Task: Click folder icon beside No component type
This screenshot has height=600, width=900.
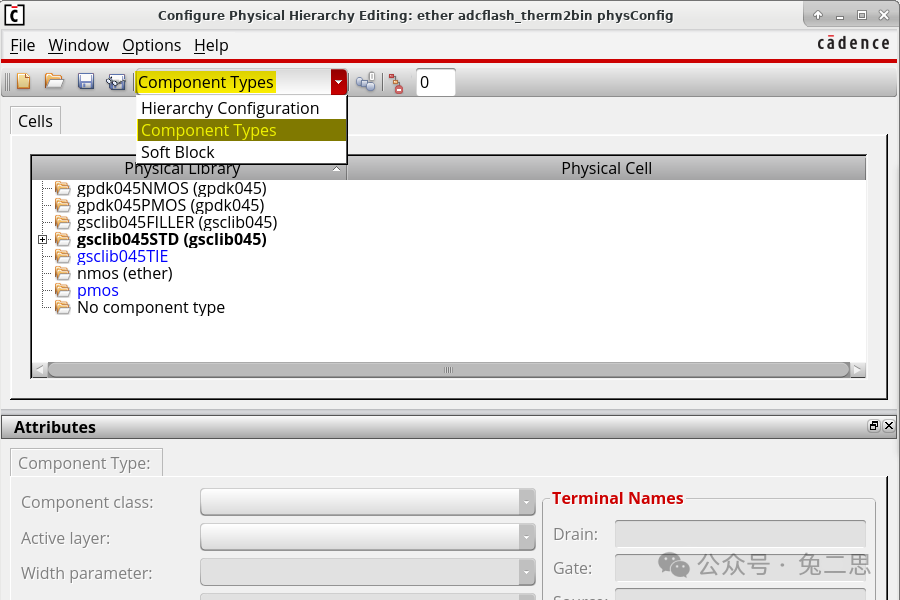Action: pos(63,307)
